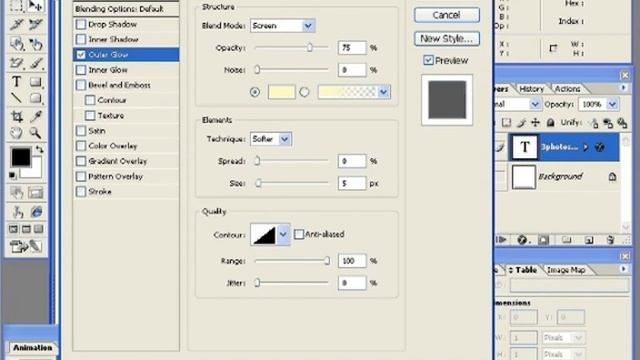Select the Move tool at toolbox top
The image size is (640, 360).
click(36, 6)
